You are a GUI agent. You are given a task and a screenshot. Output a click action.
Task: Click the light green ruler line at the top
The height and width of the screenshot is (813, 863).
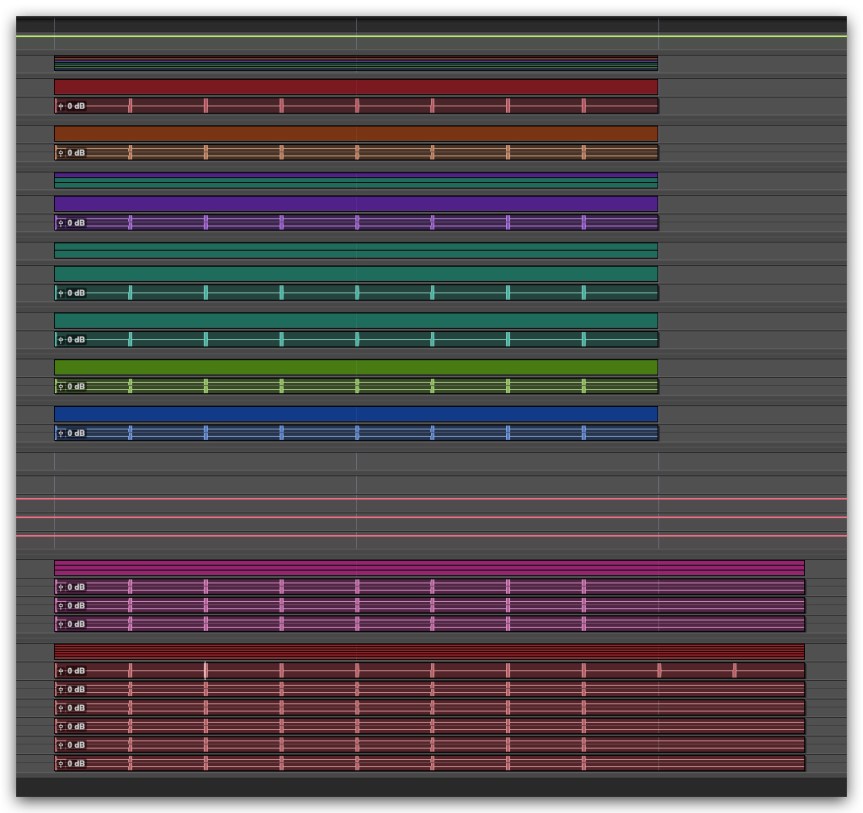430,36
